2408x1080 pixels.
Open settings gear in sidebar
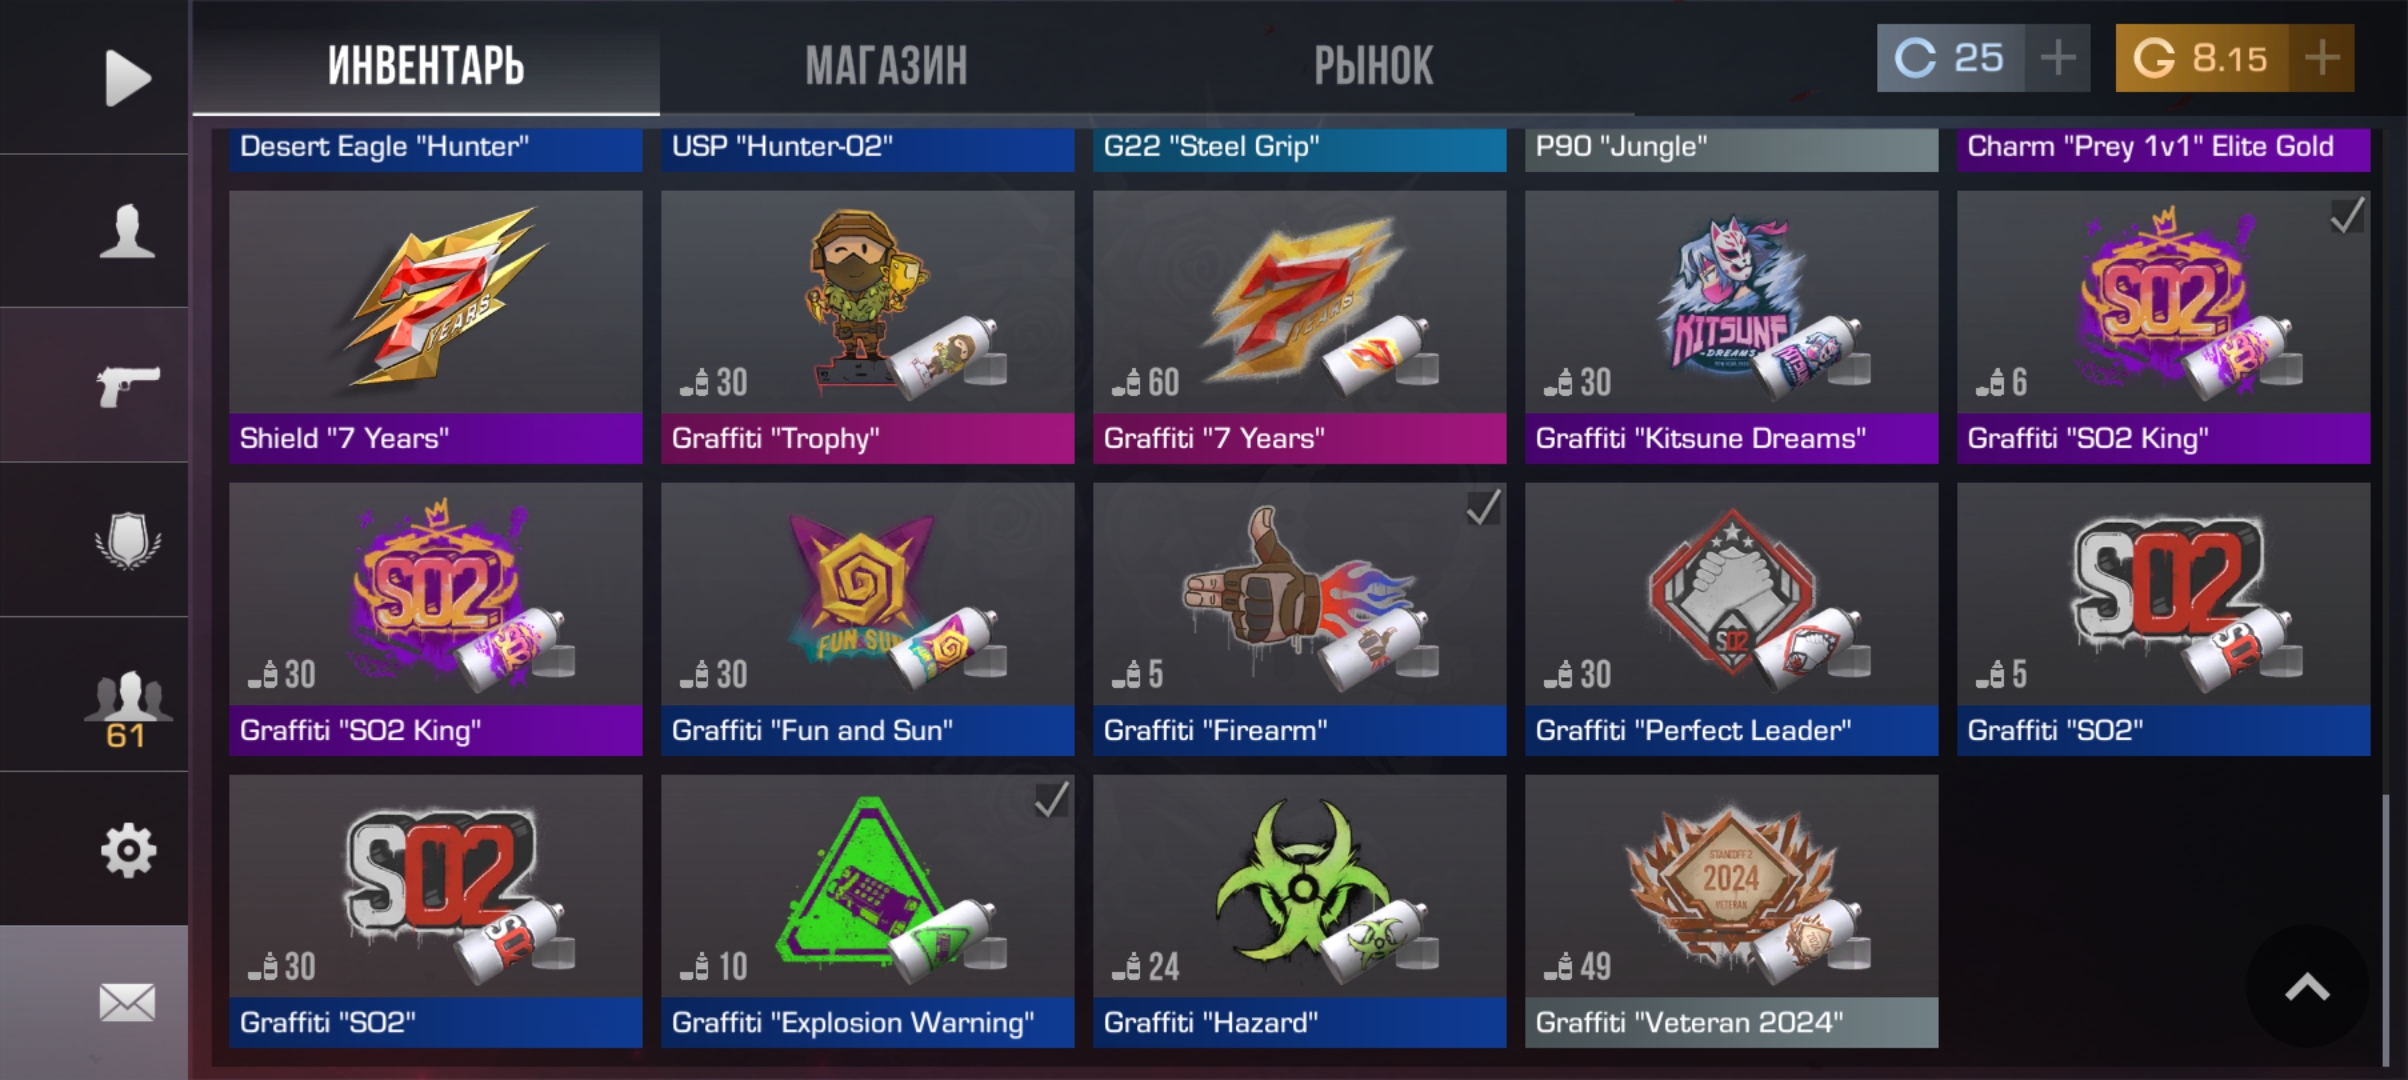click(128, 850)
